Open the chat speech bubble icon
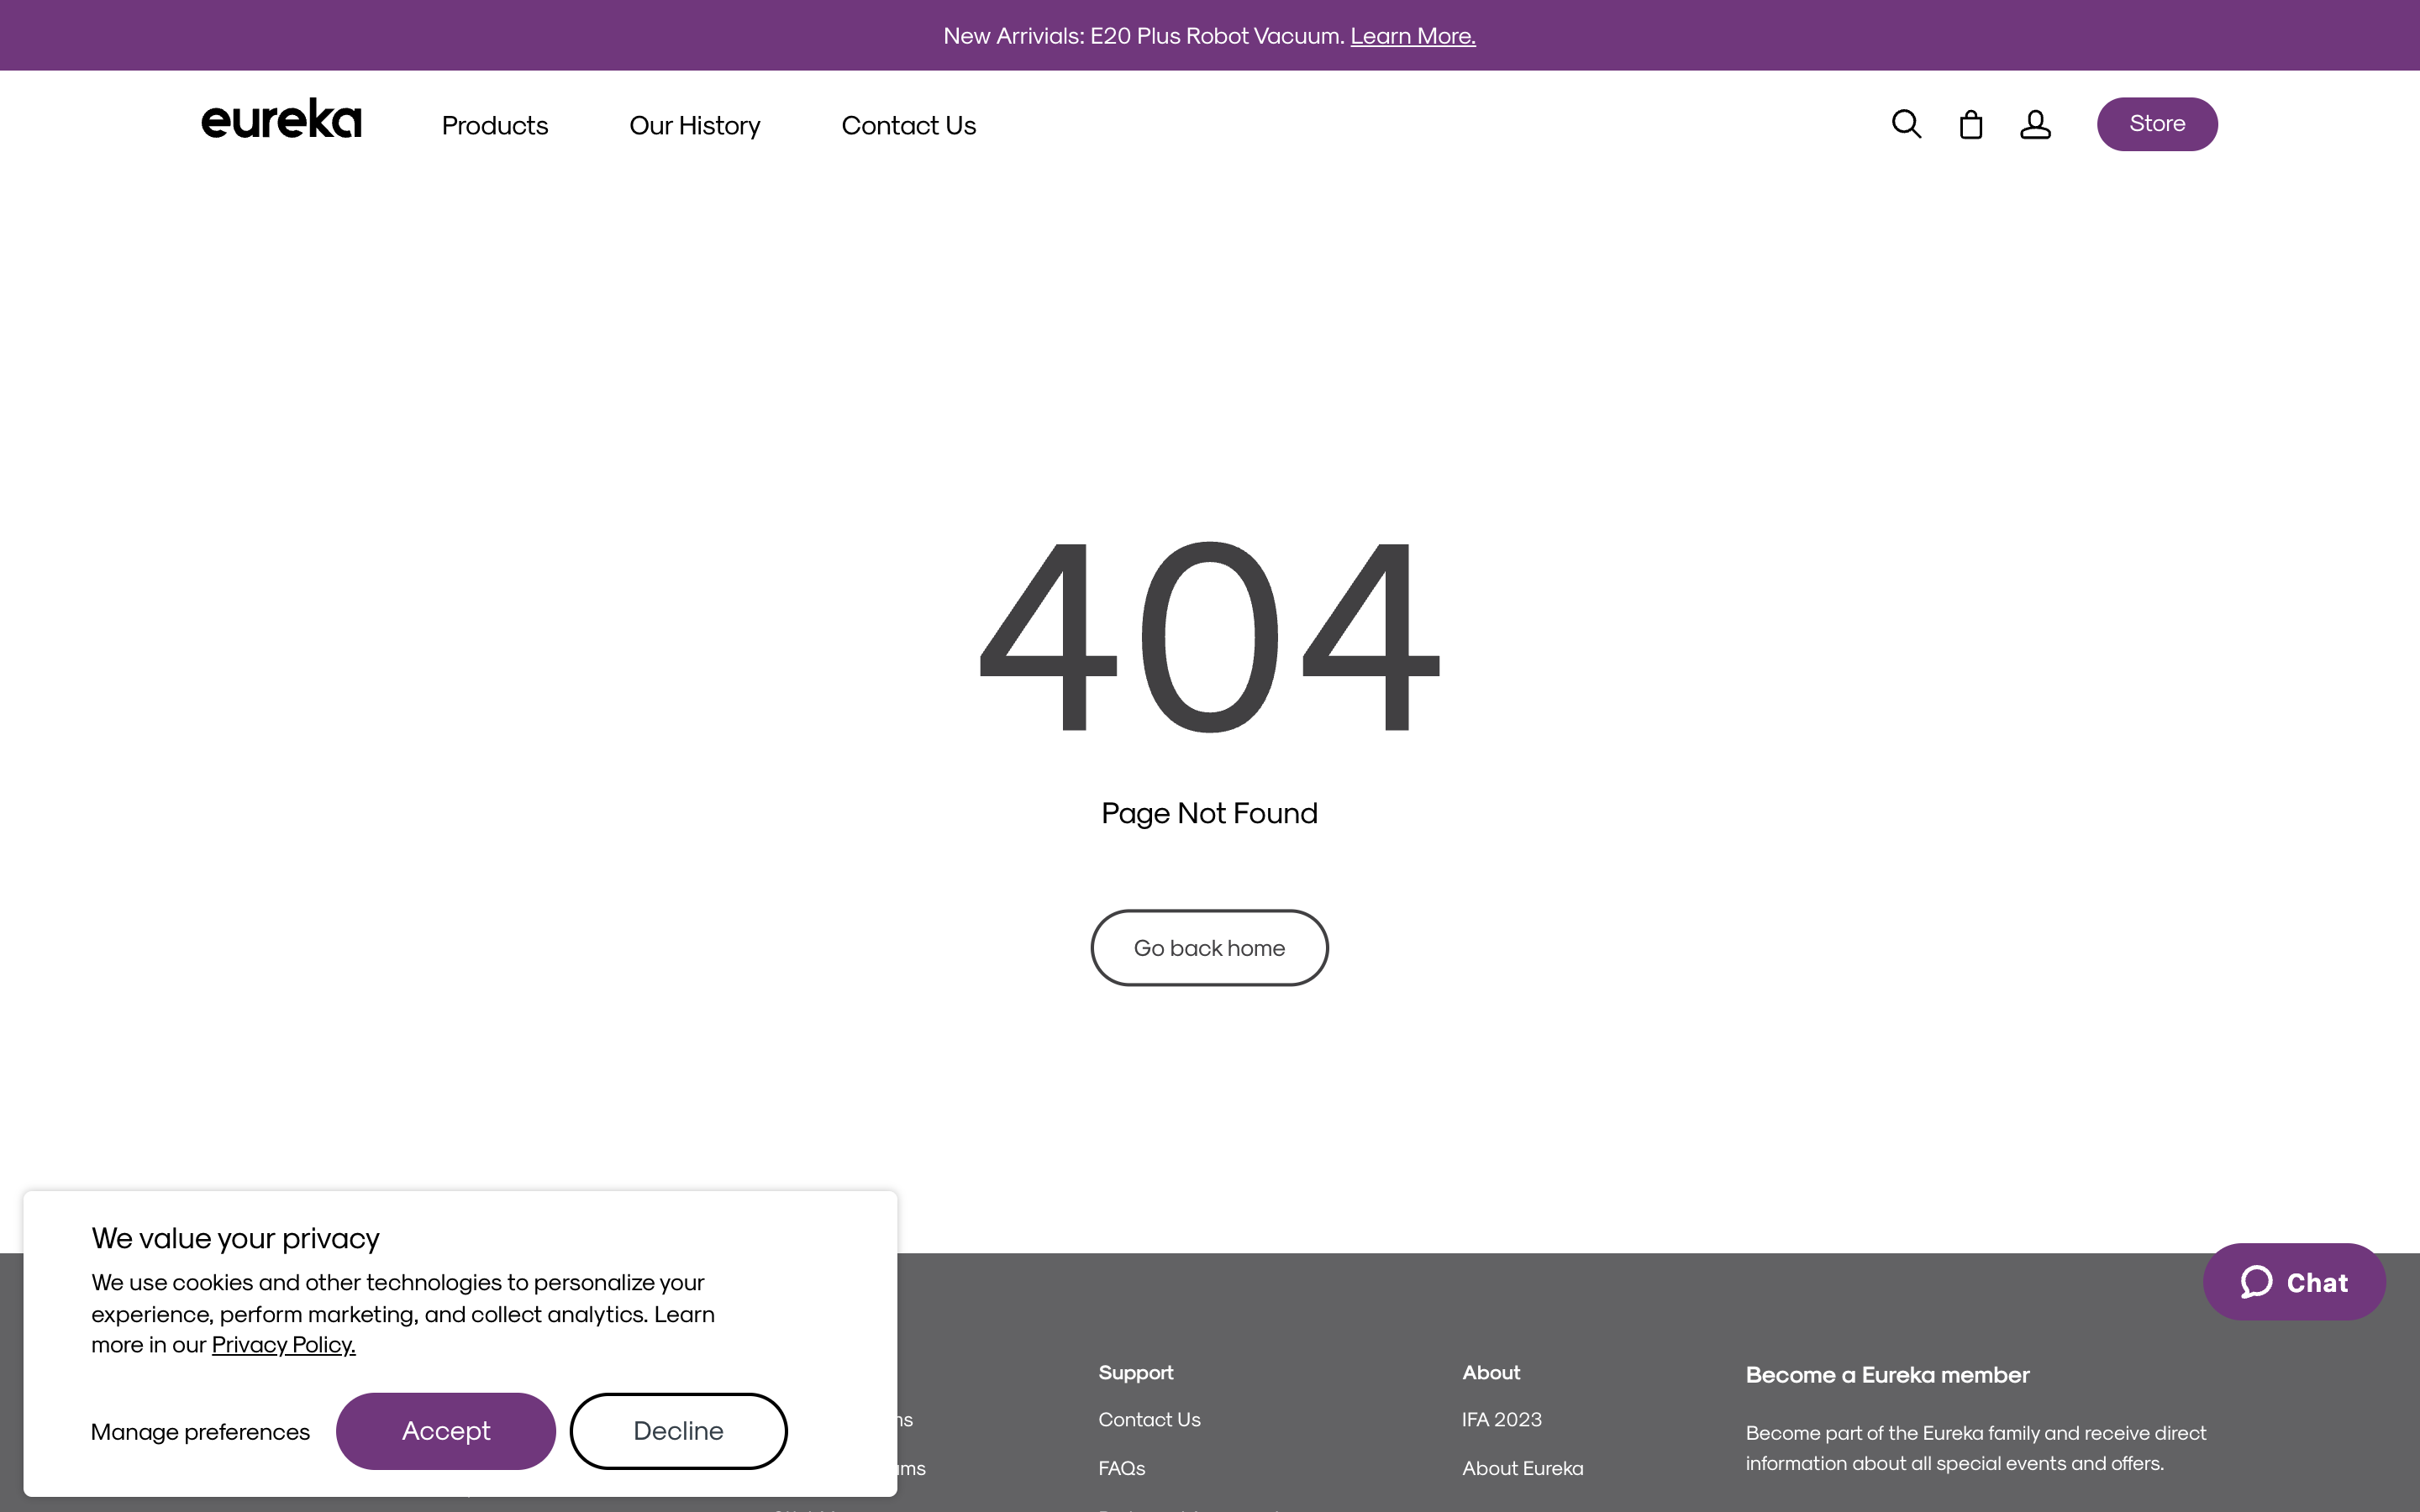Viewport: 2420px width, 1512px height. click(x=2258, y=1281)
